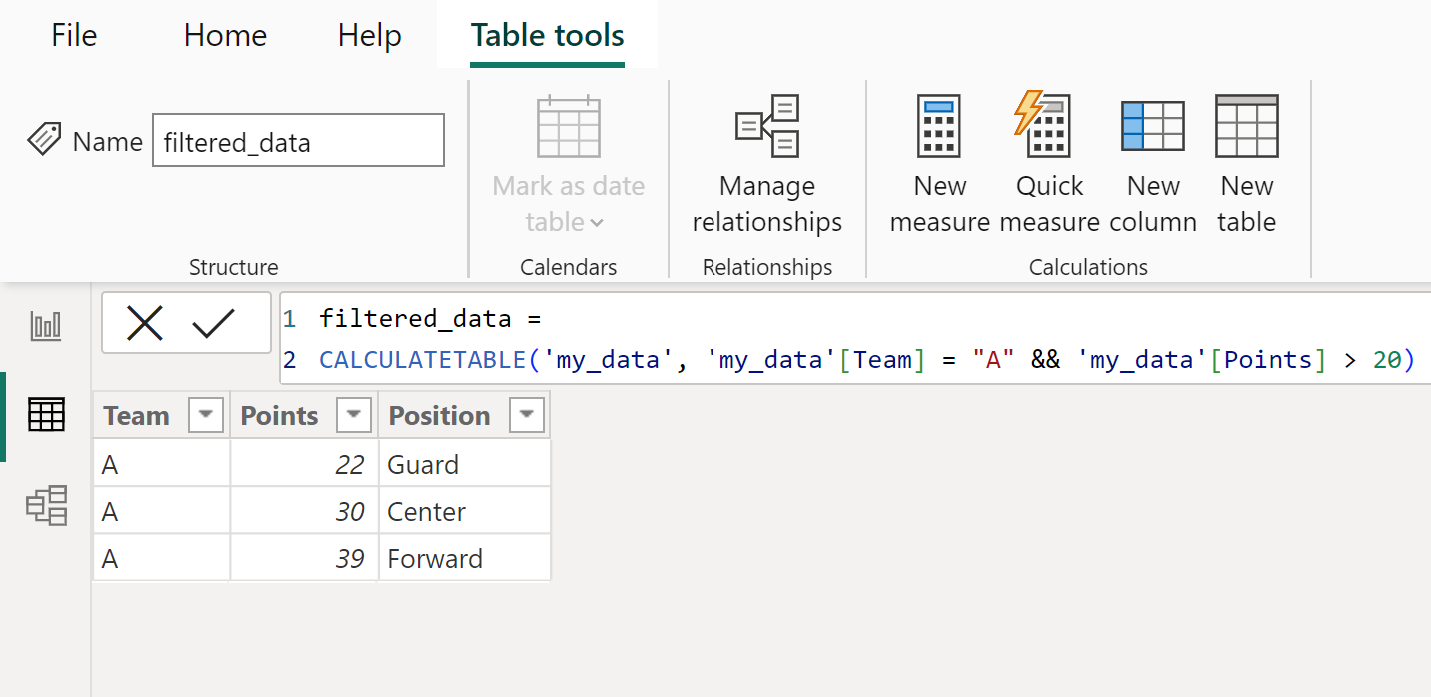The height and width of the screenshot is (697, 1431).
Task: Click the cell with Points value 22
Action: click(x=304, y=464)
